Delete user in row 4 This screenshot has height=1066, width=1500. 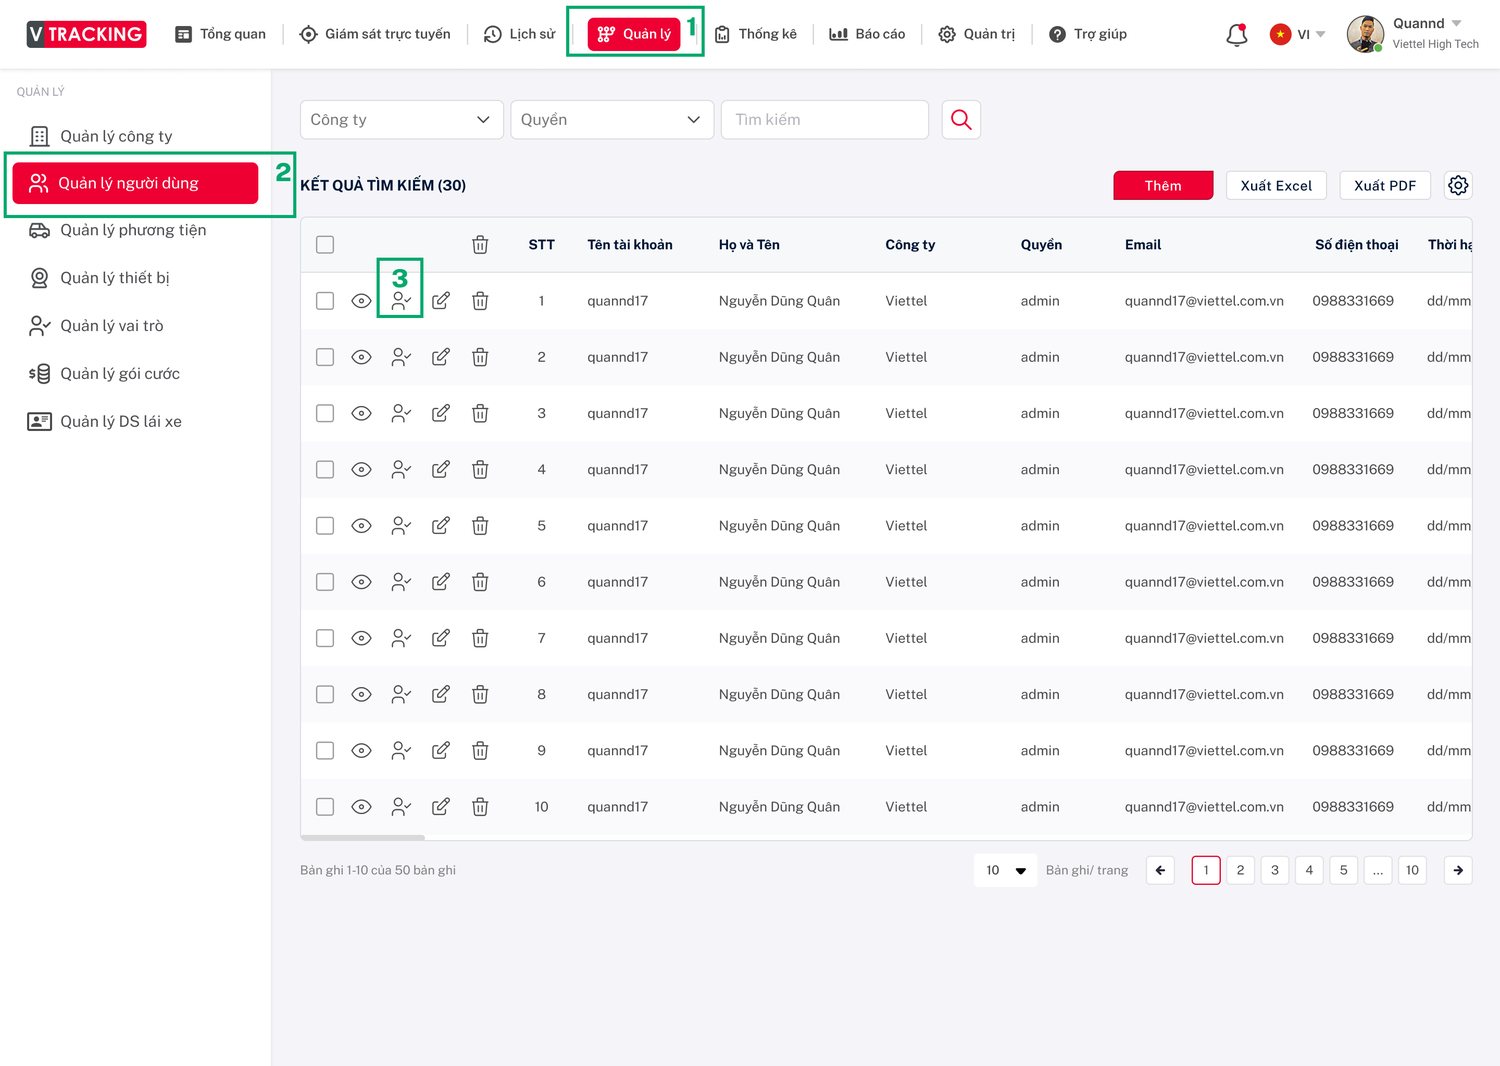(x=480, y=469)
